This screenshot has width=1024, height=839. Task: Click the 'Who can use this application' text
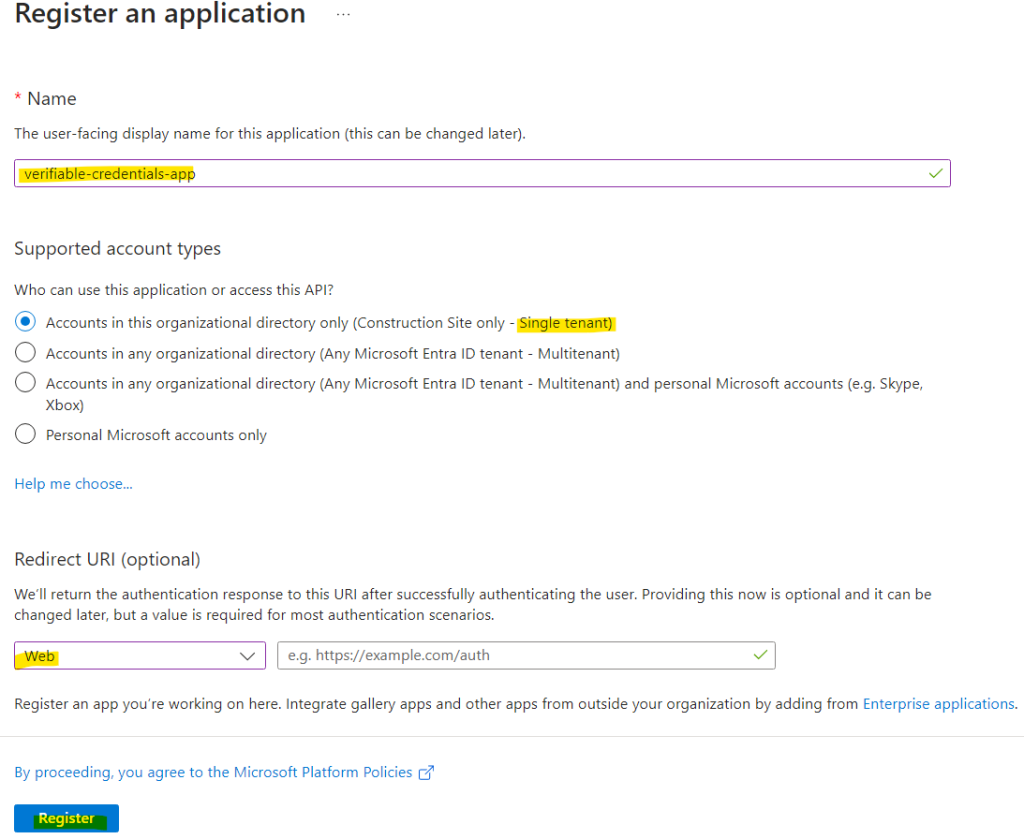click(x=174, y=290)
